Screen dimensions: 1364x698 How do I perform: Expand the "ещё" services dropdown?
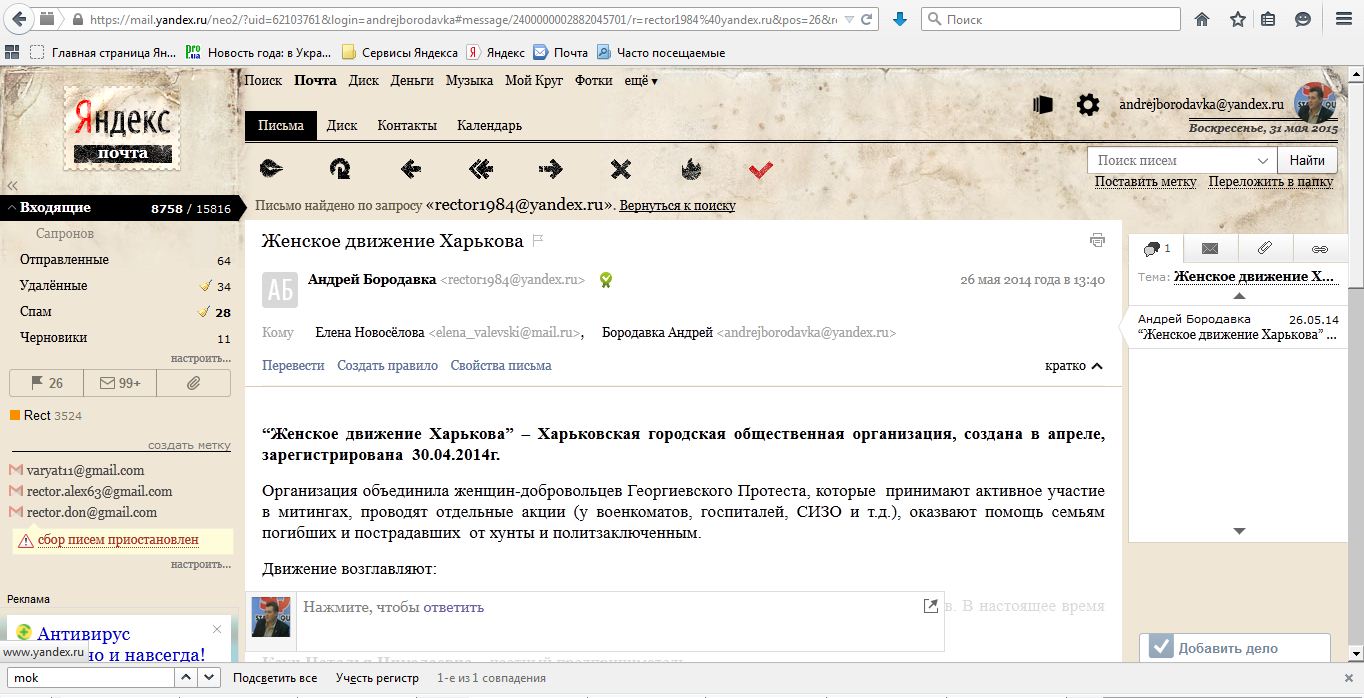[641, 81]
